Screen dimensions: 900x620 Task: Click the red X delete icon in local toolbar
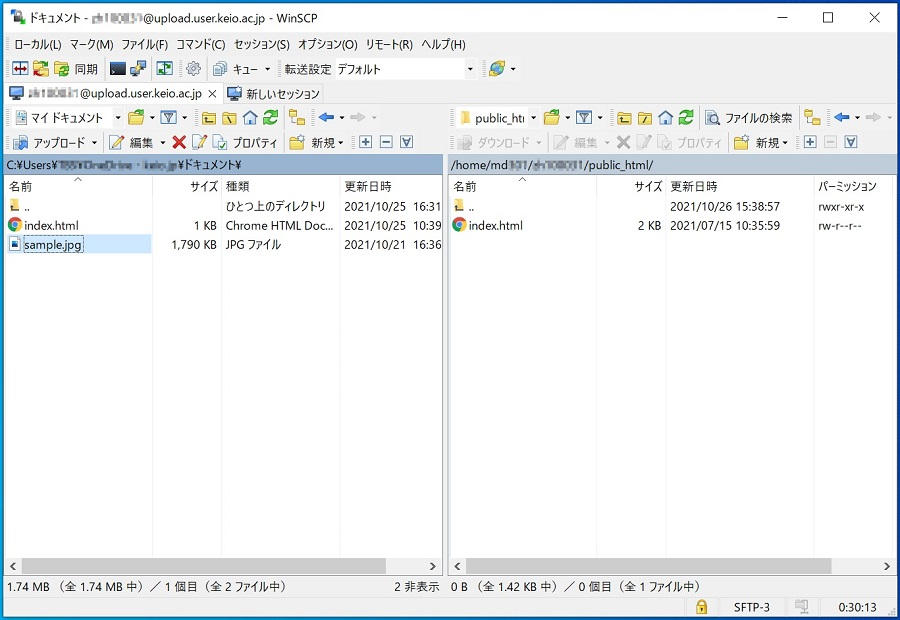tap(179, 143)
